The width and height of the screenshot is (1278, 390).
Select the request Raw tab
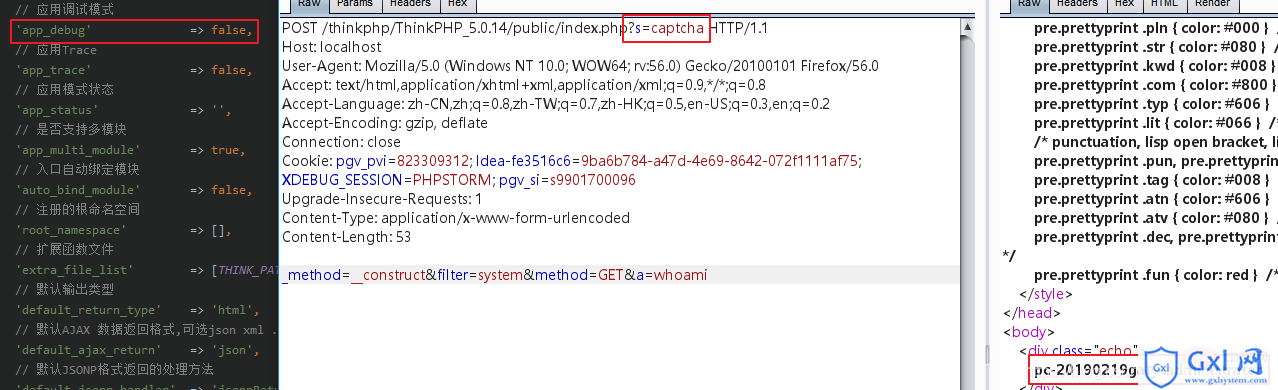[x=308, y=4]
